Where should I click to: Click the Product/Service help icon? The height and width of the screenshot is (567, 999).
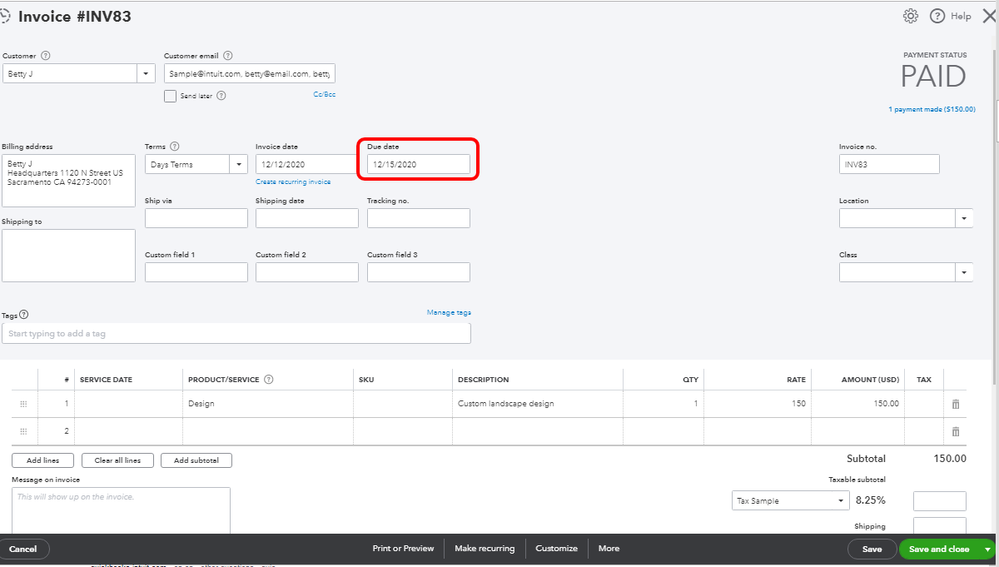pyautogui.click(x=268, y=380)
